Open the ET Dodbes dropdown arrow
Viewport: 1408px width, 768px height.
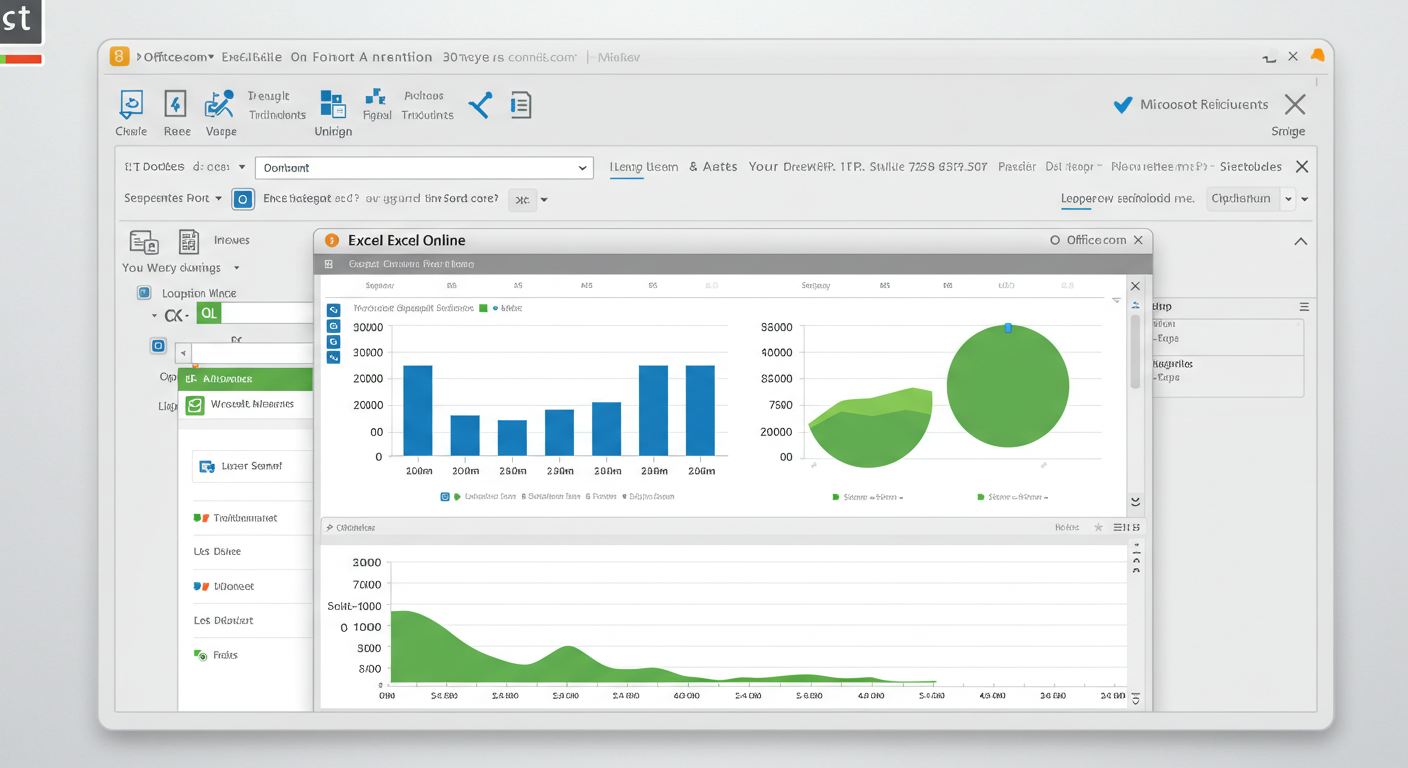(x=242, y=168)
